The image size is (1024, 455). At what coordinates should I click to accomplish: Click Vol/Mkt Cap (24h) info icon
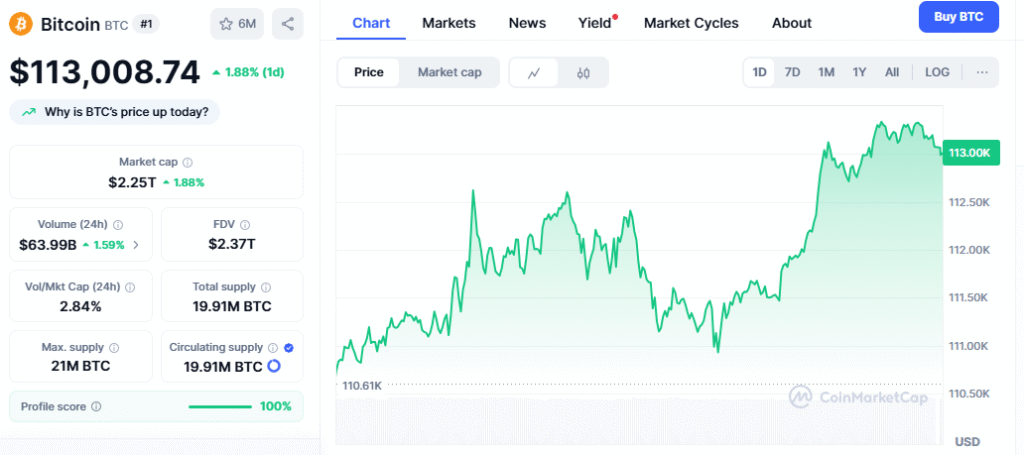click(130, 287)
